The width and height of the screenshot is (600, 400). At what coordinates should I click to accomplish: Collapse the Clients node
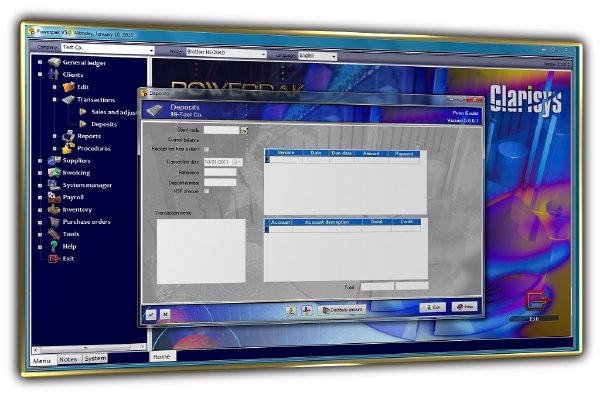[40, 74]
